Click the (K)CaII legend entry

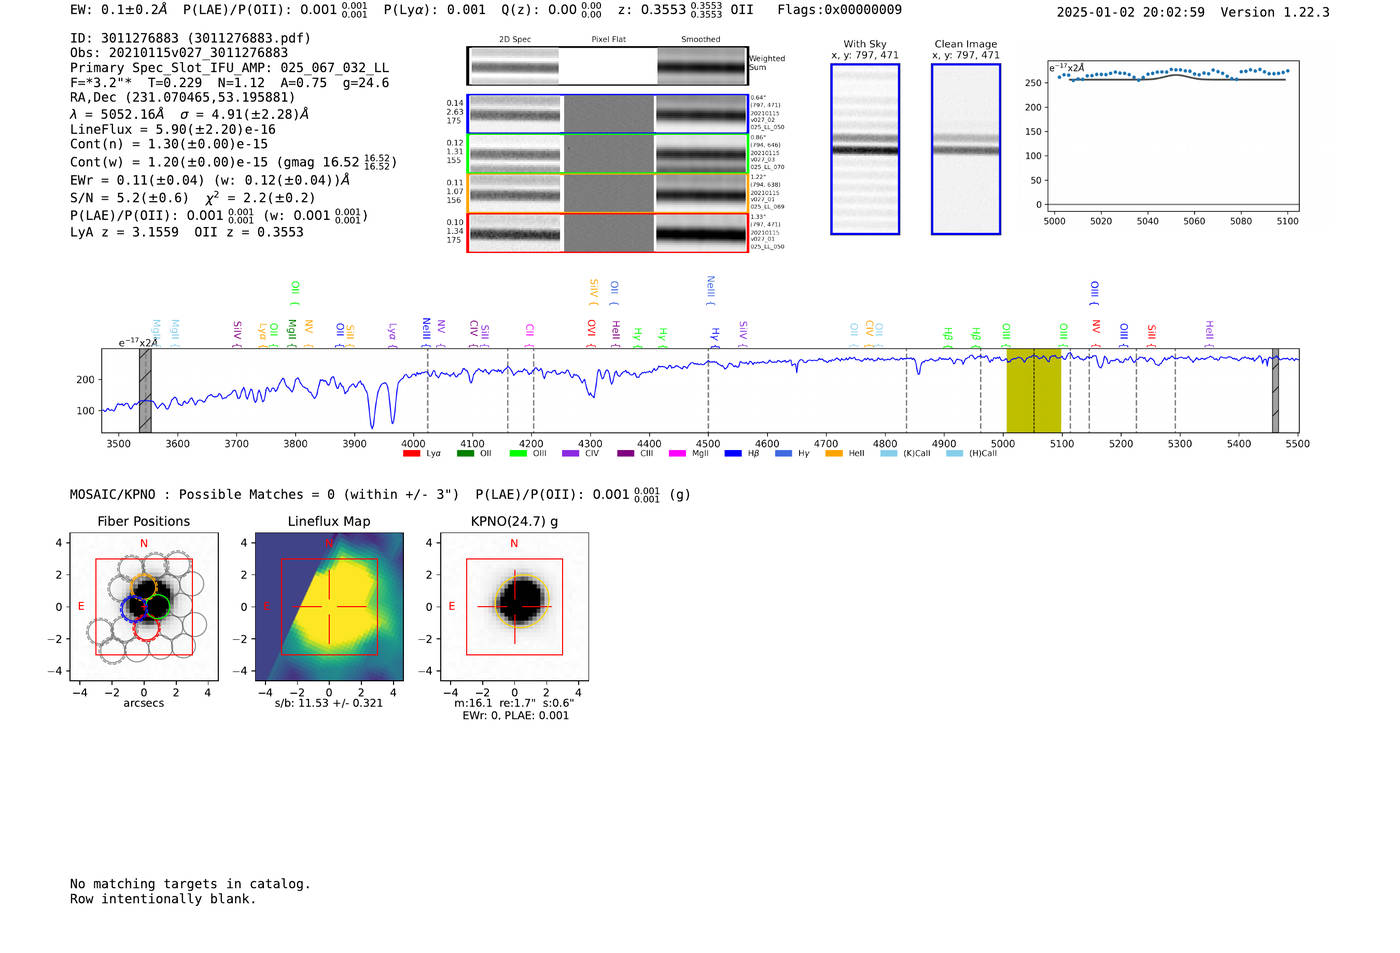click(x=905, y=453)
